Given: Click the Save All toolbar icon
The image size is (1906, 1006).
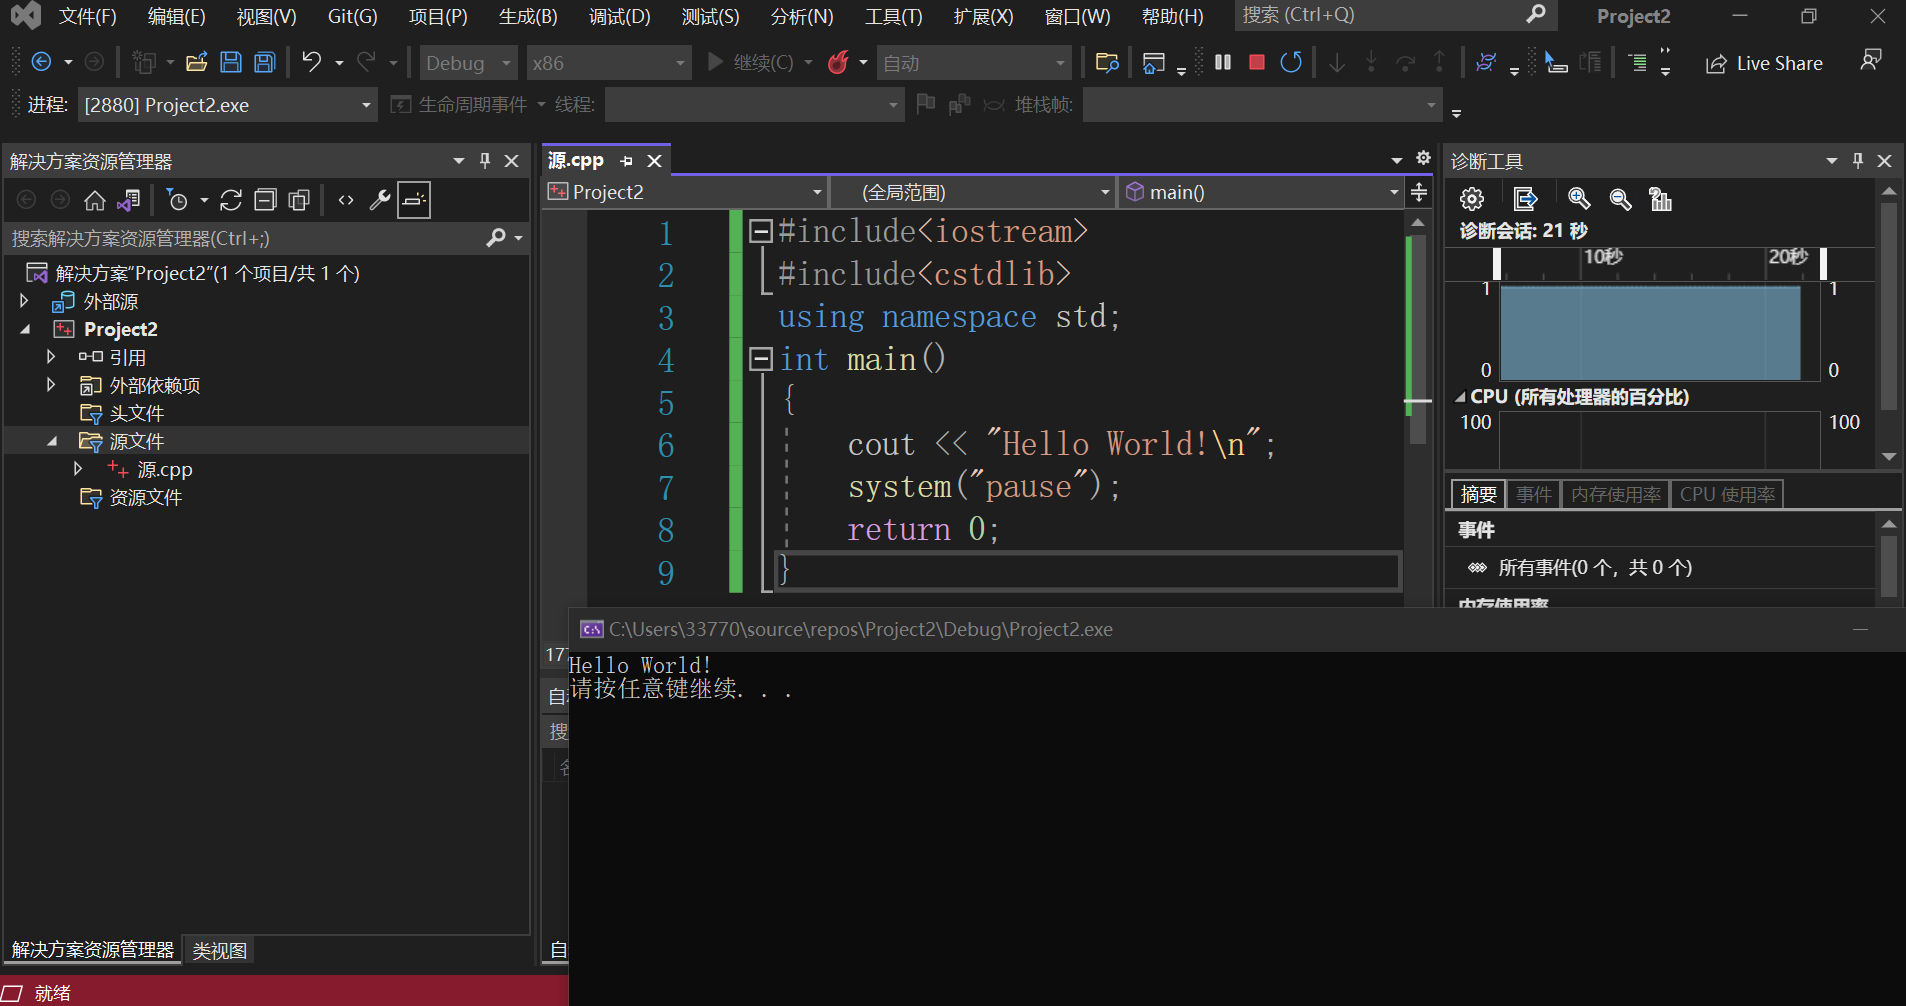Looking at the screenshot, I should [265, 63].
